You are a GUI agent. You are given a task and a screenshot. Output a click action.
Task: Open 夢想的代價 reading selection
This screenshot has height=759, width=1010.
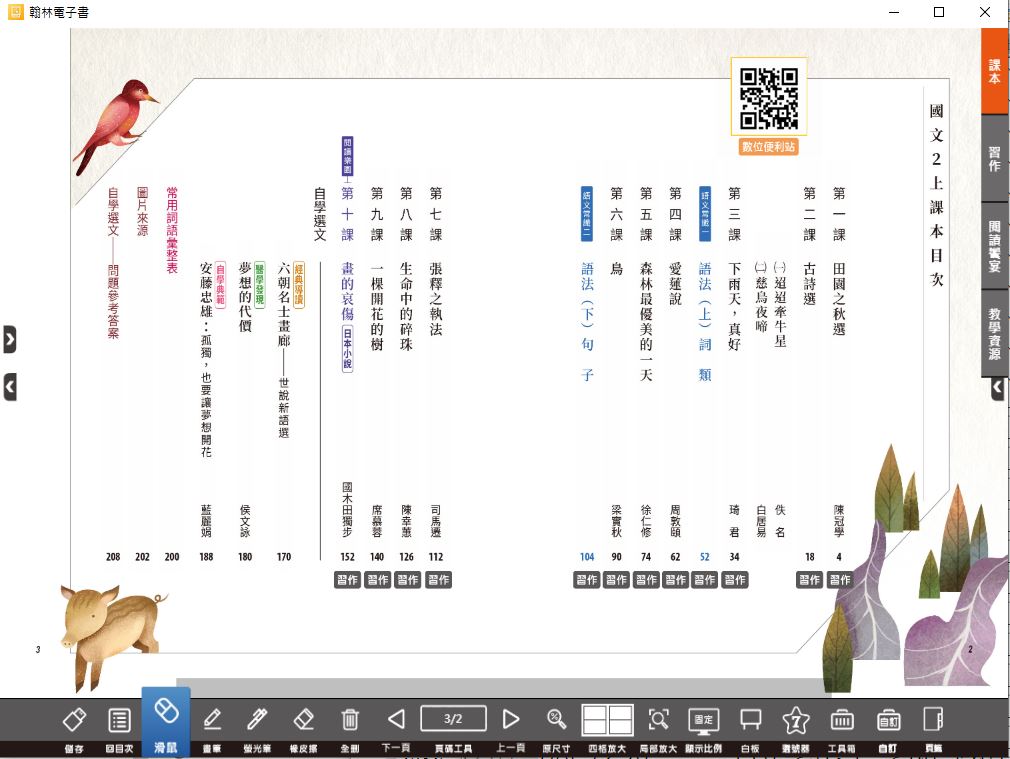click(245, 296)
